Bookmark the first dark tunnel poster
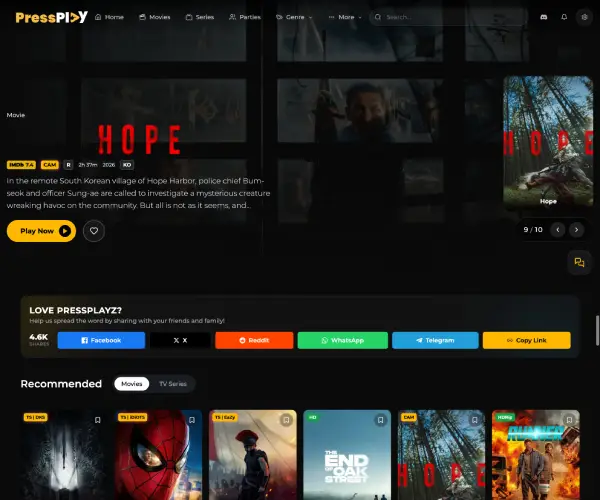 [98, 420]
